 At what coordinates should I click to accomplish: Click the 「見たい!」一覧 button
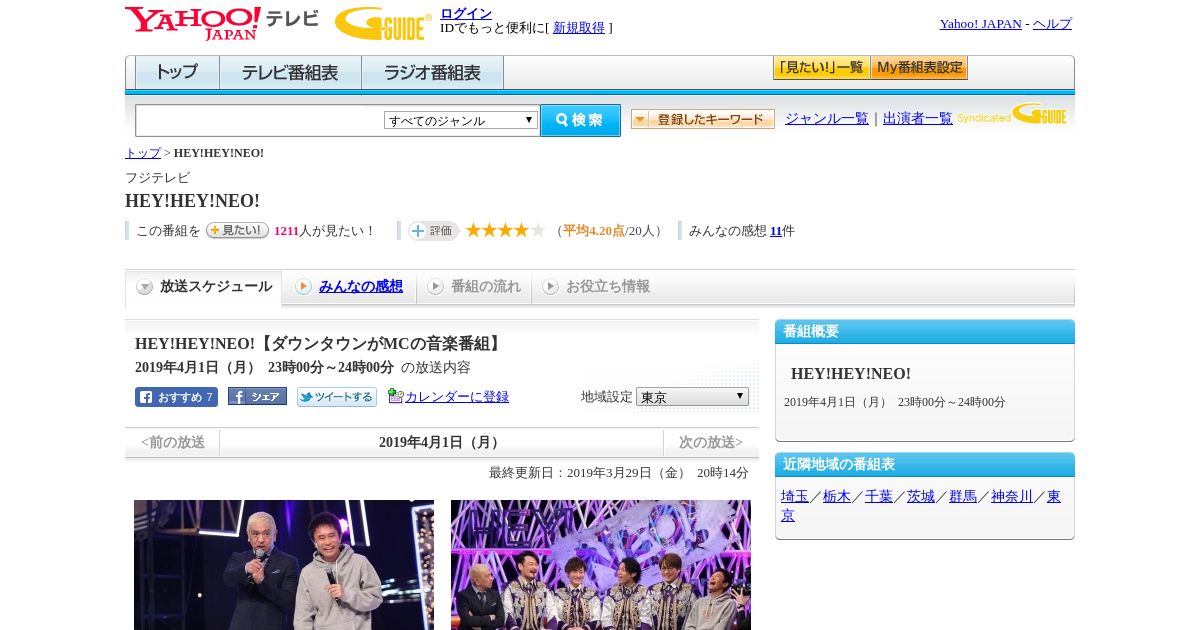click(821, 67)
